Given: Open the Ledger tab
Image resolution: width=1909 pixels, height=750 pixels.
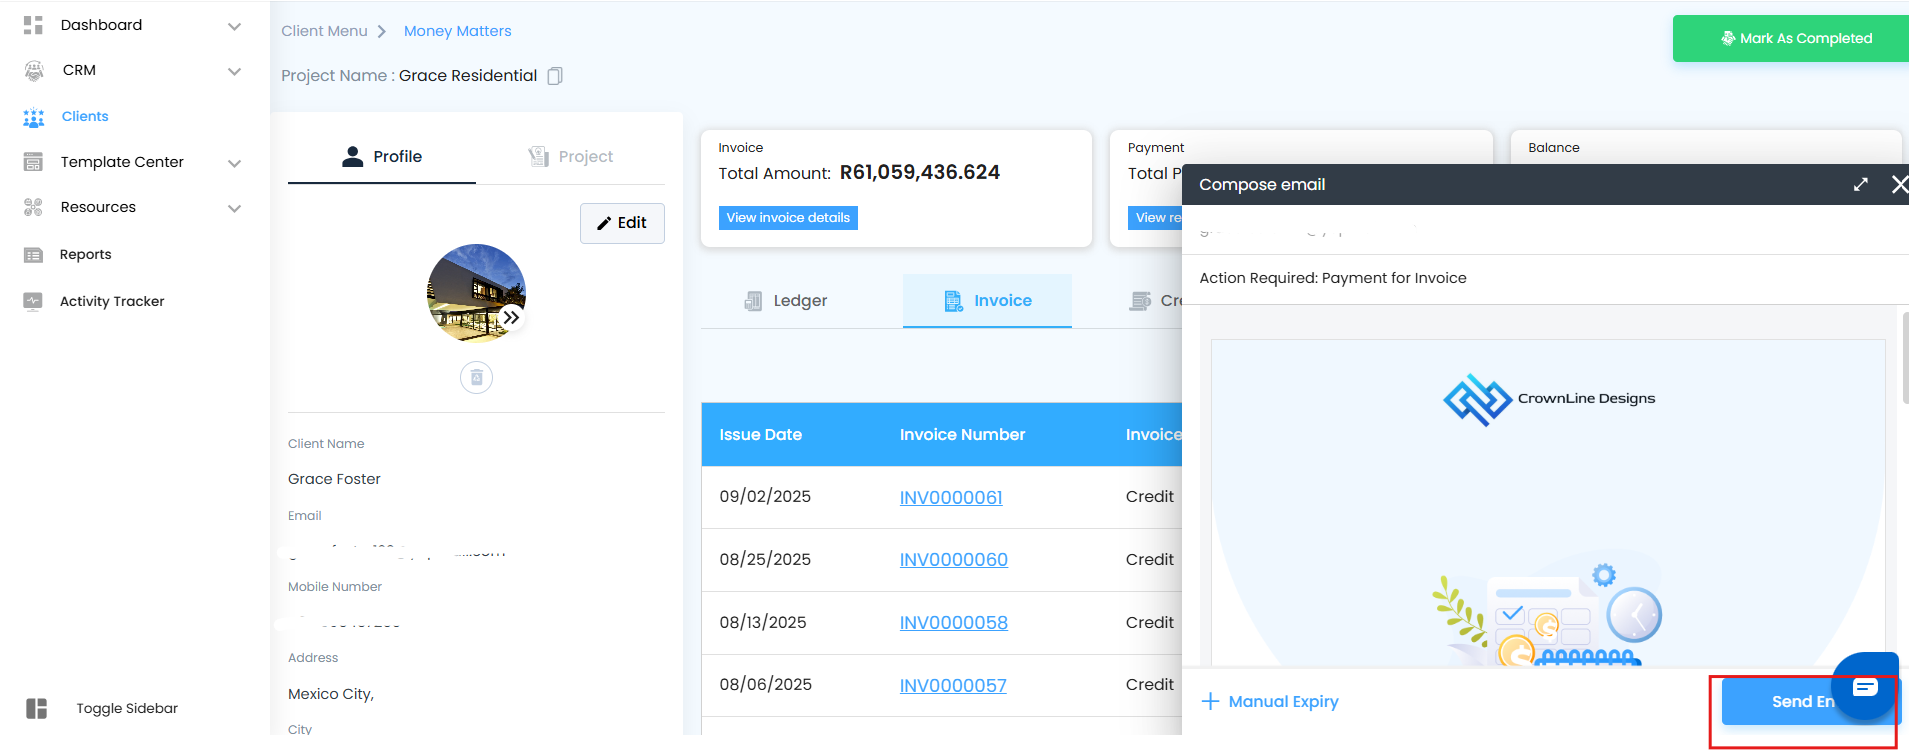Looking at the screenshot, I should 786,301.
